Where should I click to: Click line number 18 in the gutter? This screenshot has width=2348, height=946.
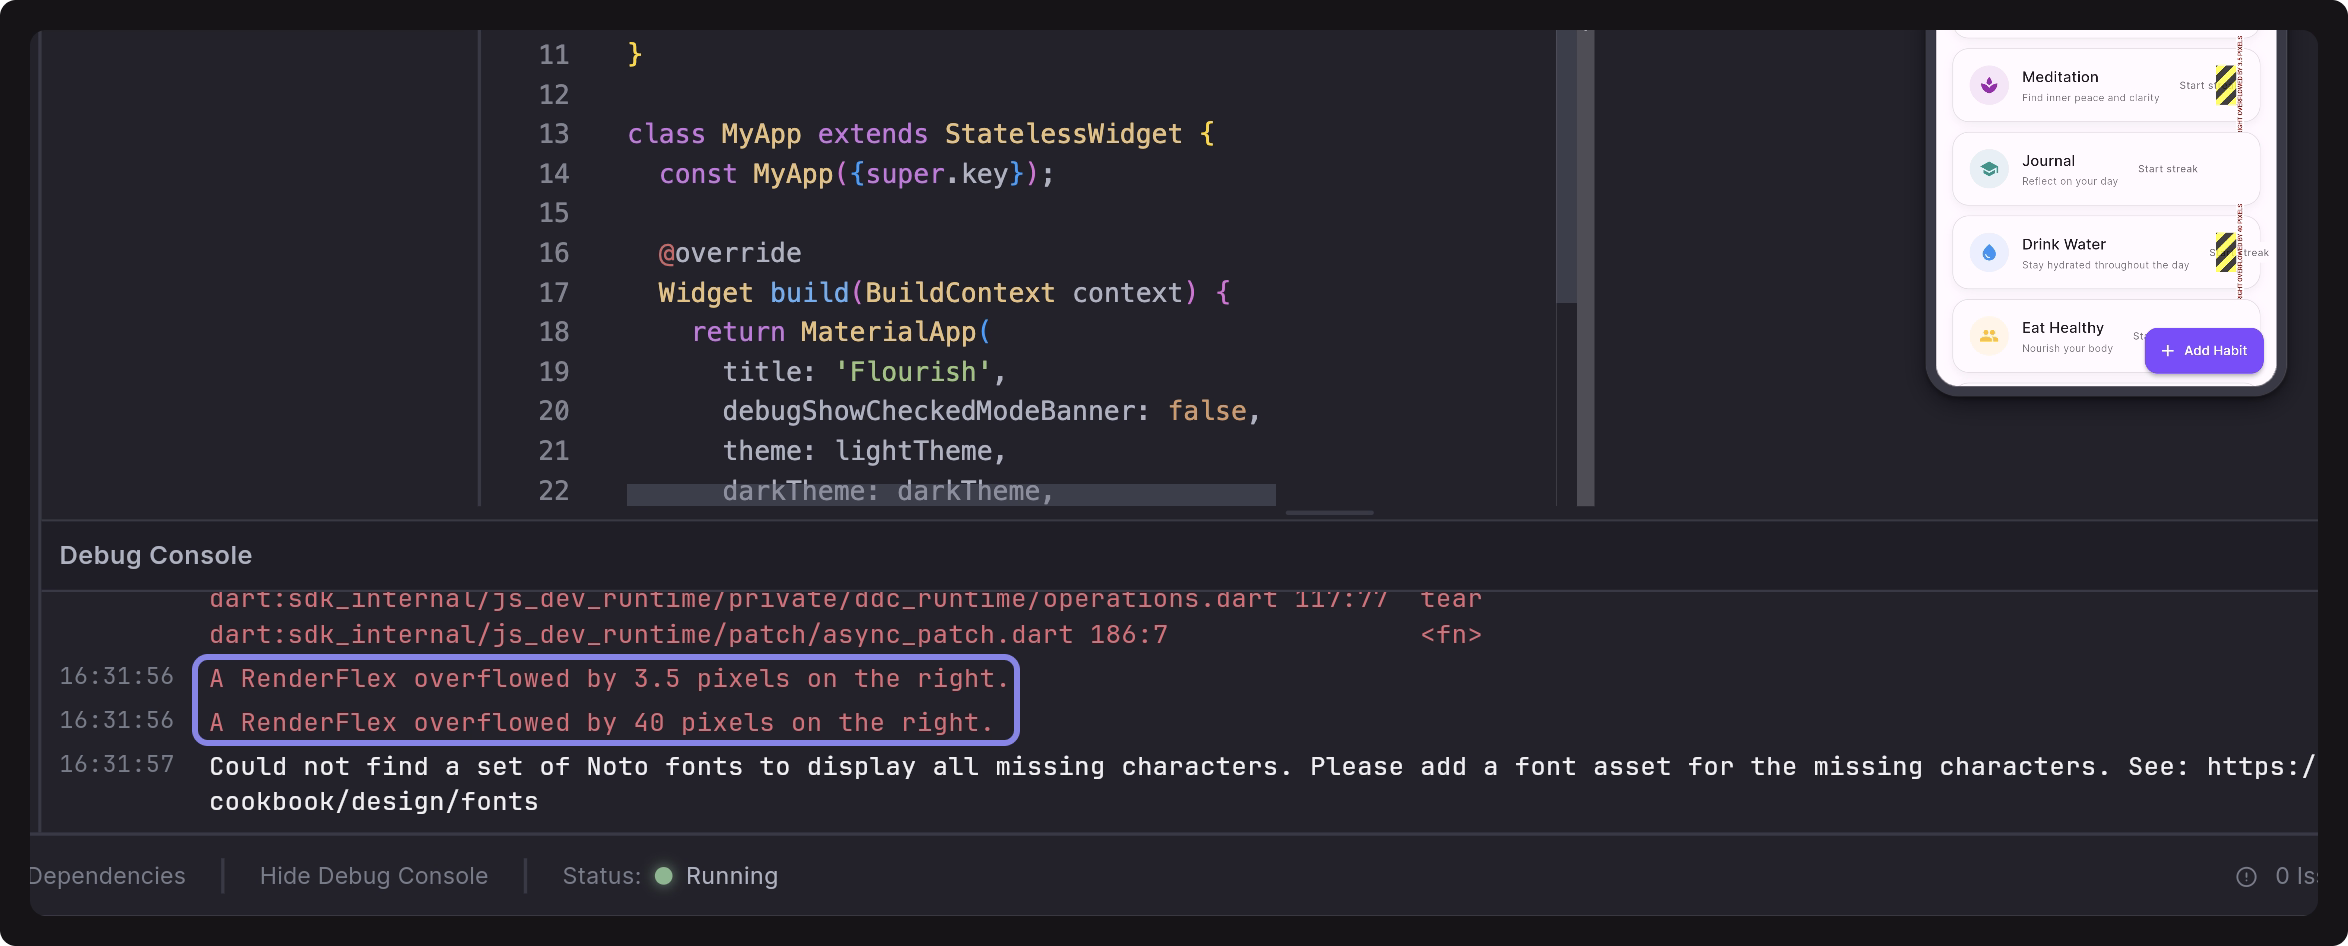553,332
